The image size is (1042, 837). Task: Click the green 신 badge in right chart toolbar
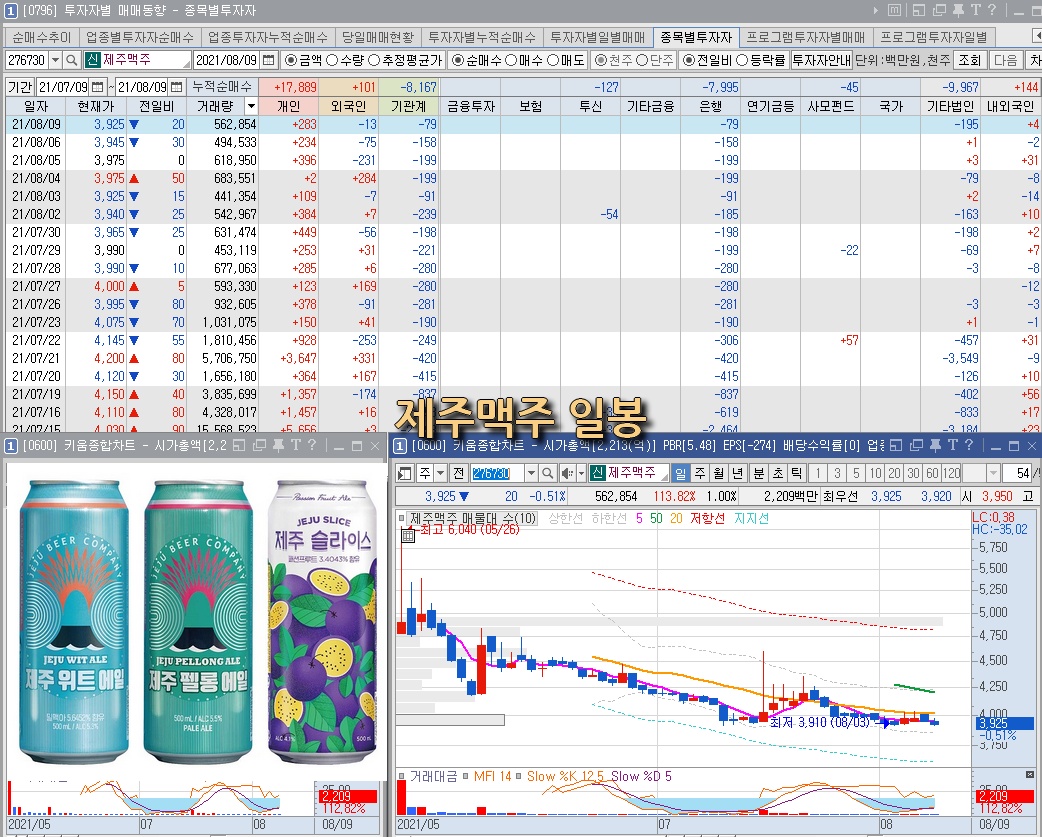pos(598,473)
